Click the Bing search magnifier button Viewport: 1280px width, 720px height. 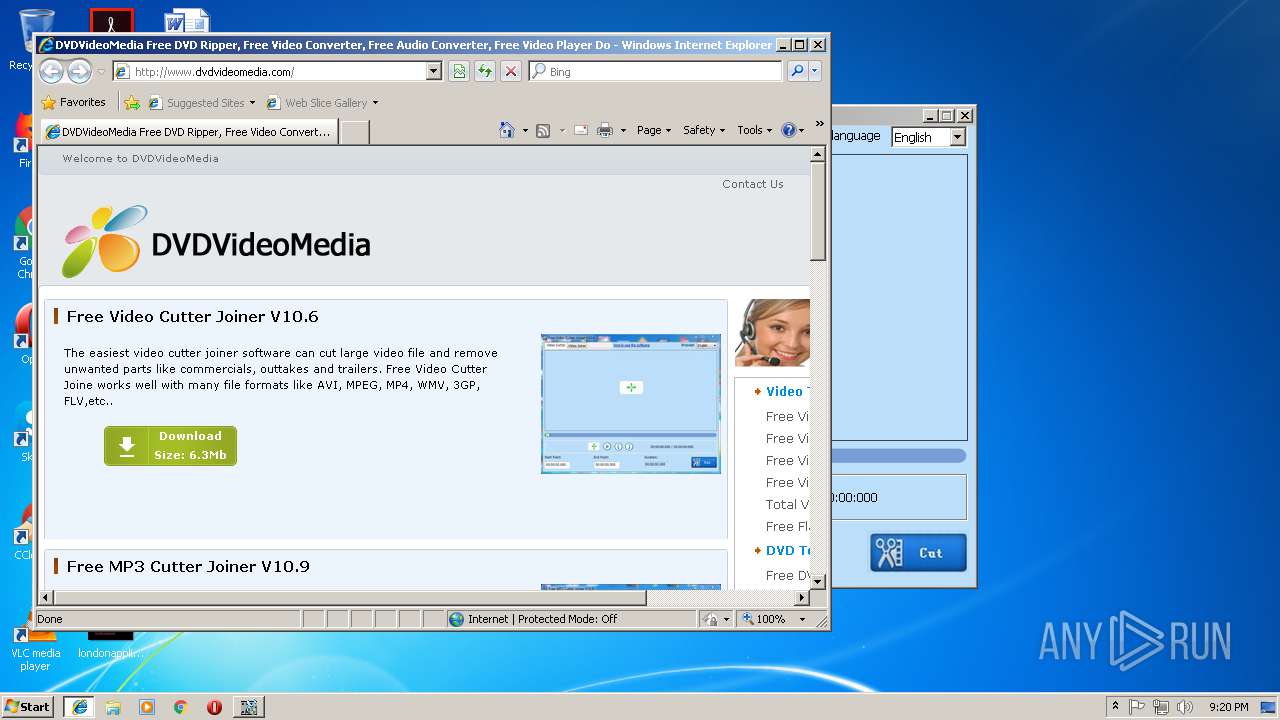(x=797, y=71)
